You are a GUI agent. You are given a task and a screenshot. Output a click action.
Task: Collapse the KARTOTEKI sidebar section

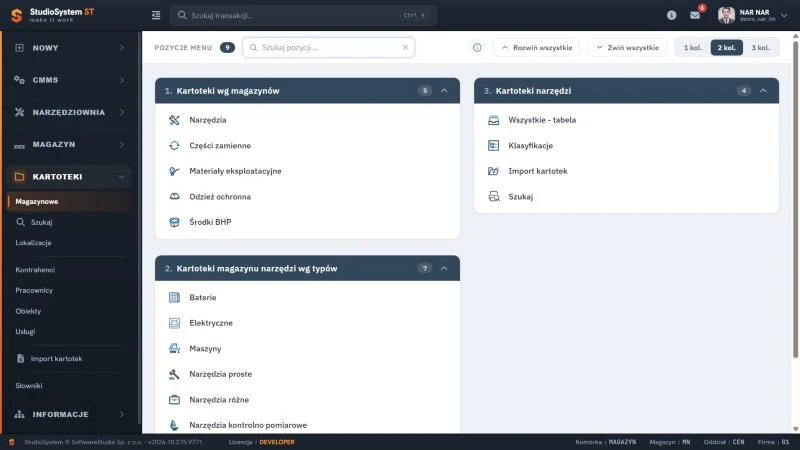(x=68, y=177)
